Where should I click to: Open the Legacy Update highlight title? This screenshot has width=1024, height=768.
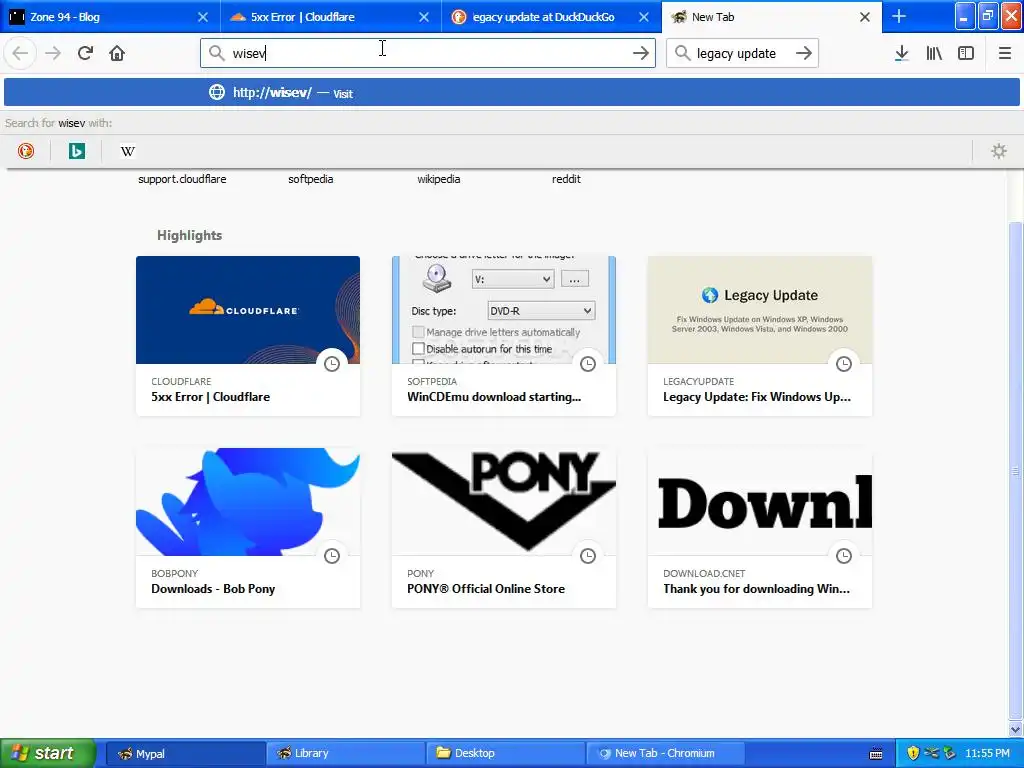[757, 396]
